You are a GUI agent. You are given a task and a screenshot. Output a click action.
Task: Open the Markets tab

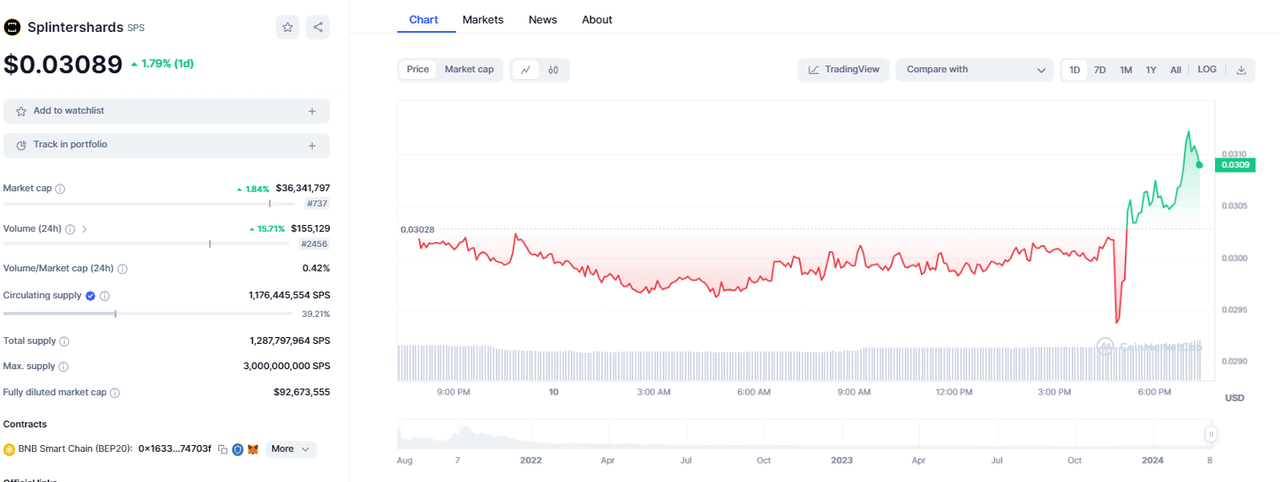click(483, 20)
